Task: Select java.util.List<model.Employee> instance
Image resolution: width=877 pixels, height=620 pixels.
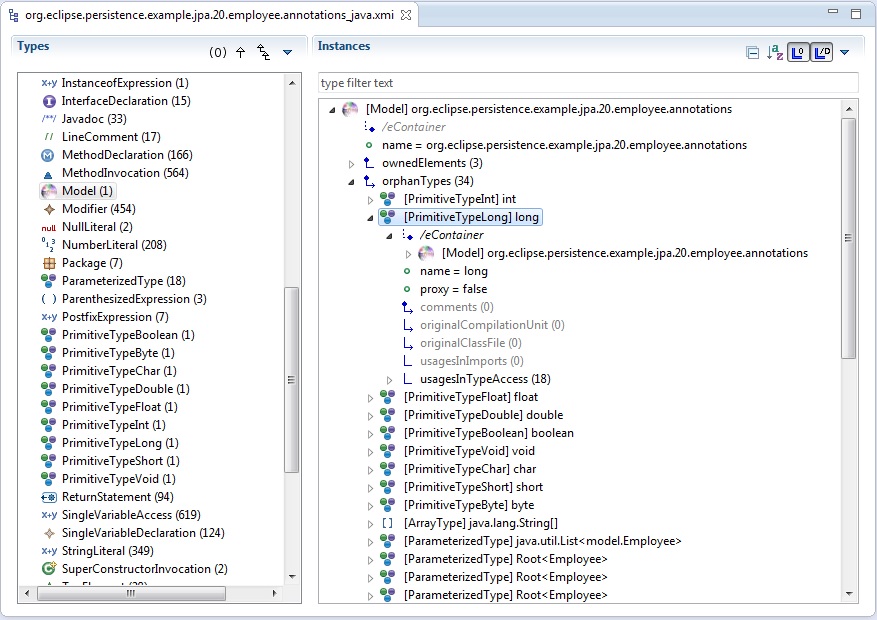Action: (543, 541)
